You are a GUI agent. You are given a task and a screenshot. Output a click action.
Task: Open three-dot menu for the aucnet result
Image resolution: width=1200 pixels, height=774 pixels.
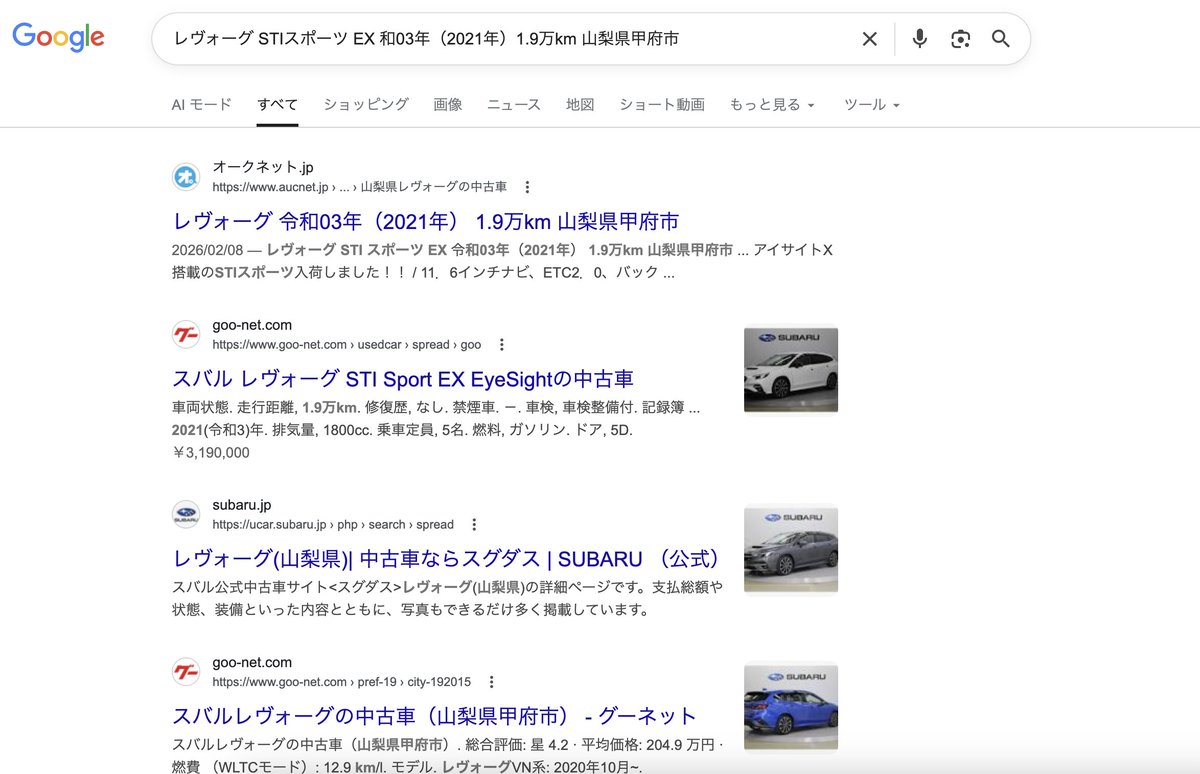click(x=525, y=187)
